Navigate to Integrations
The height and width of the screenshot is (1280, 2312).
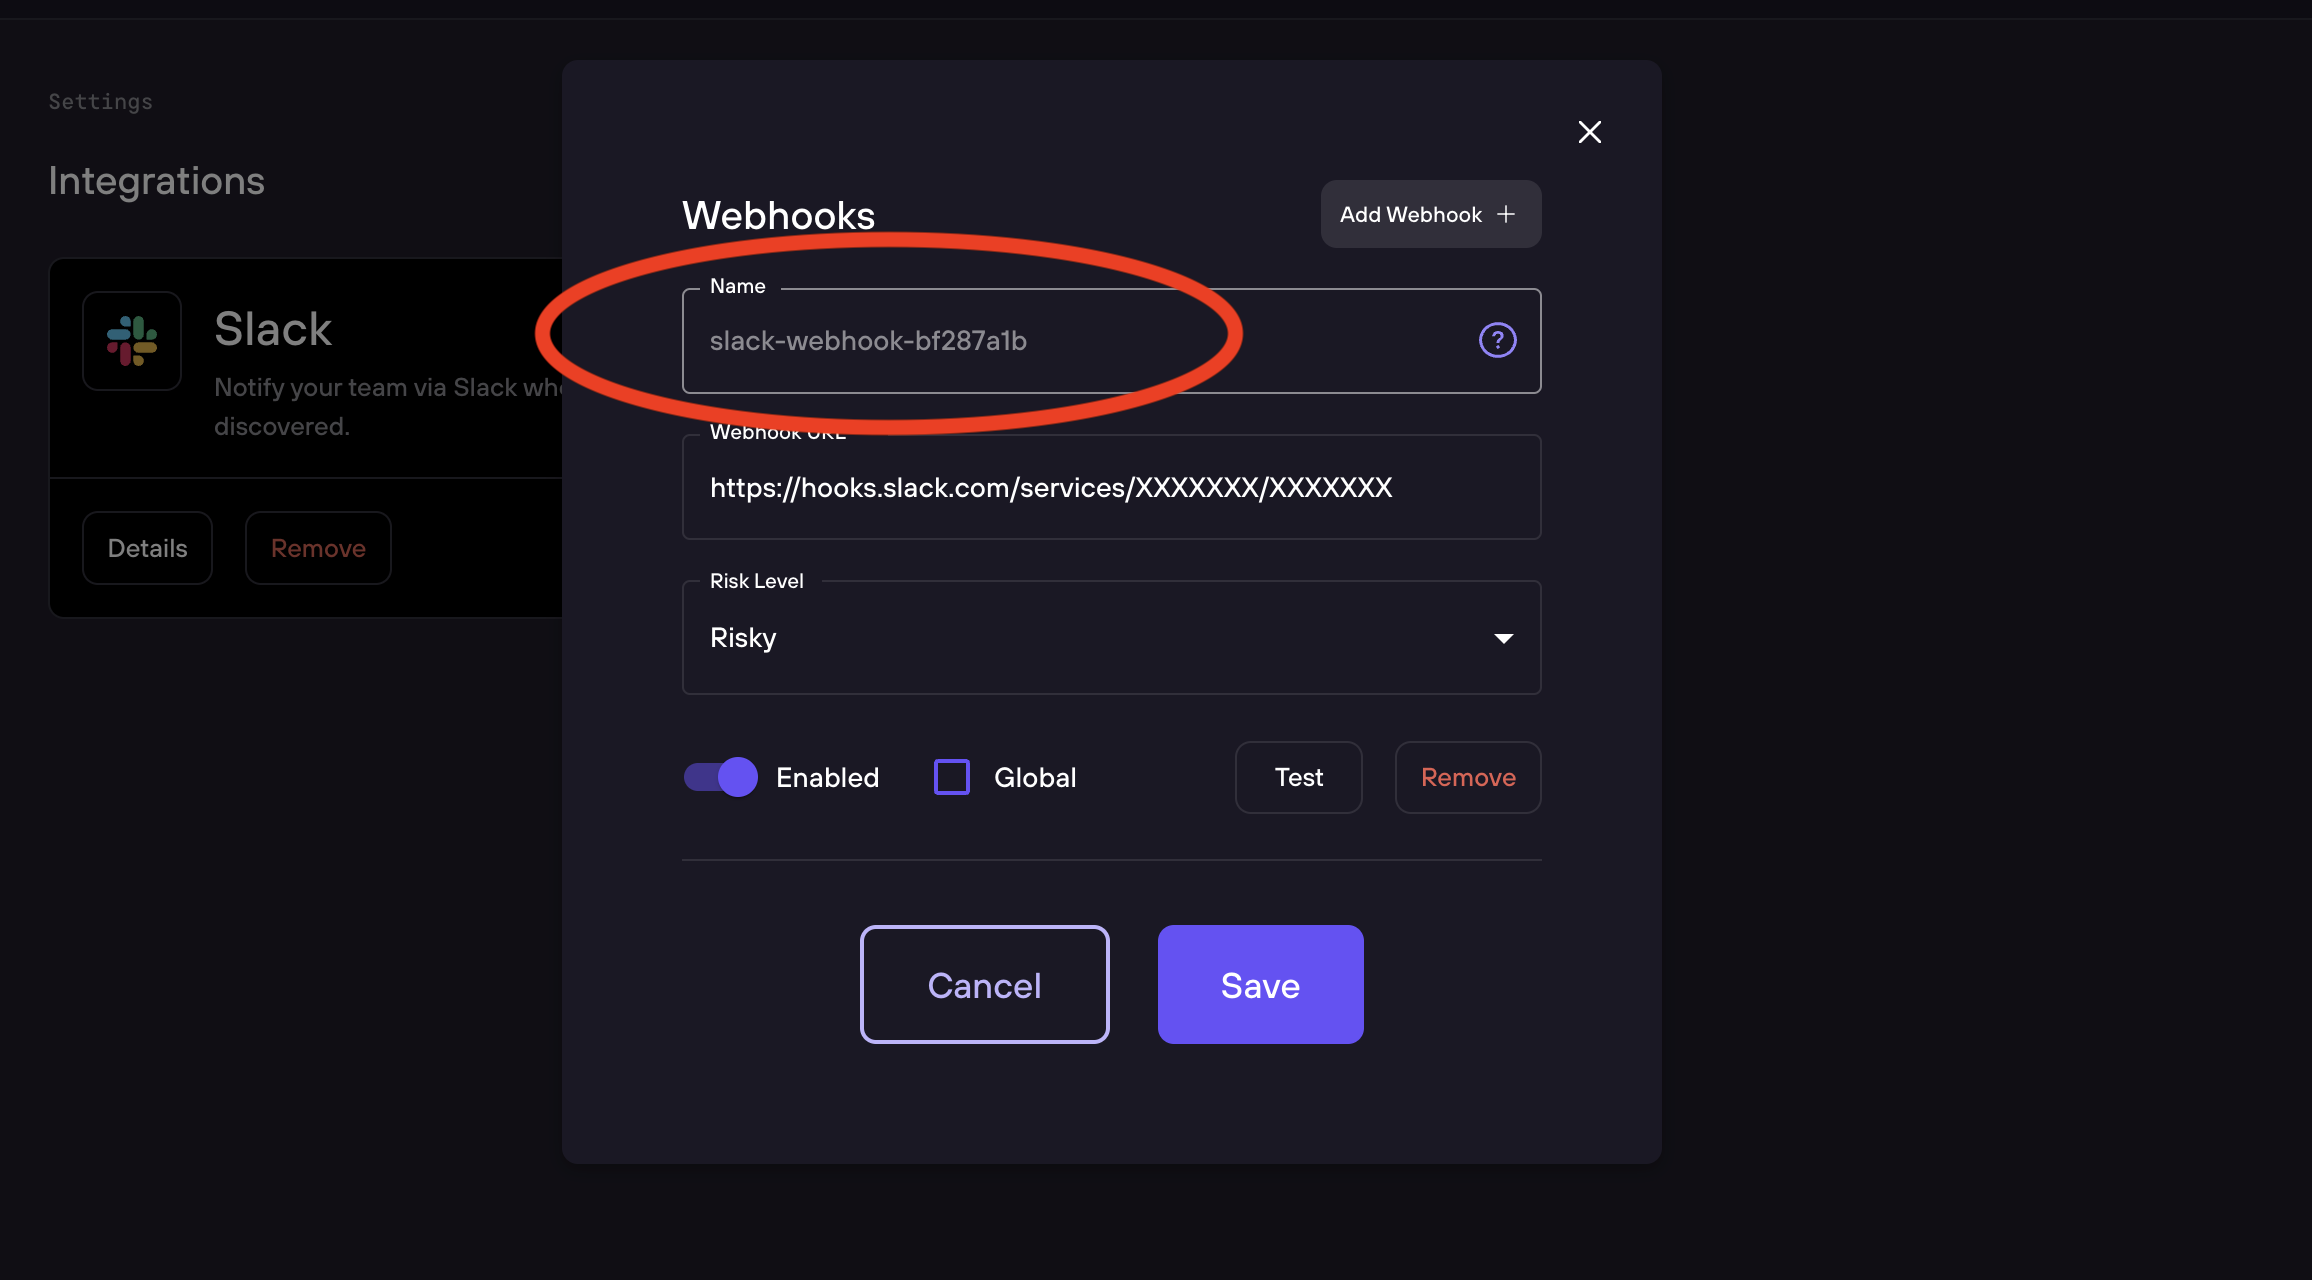pyautogui.click(x=156, y=181)
